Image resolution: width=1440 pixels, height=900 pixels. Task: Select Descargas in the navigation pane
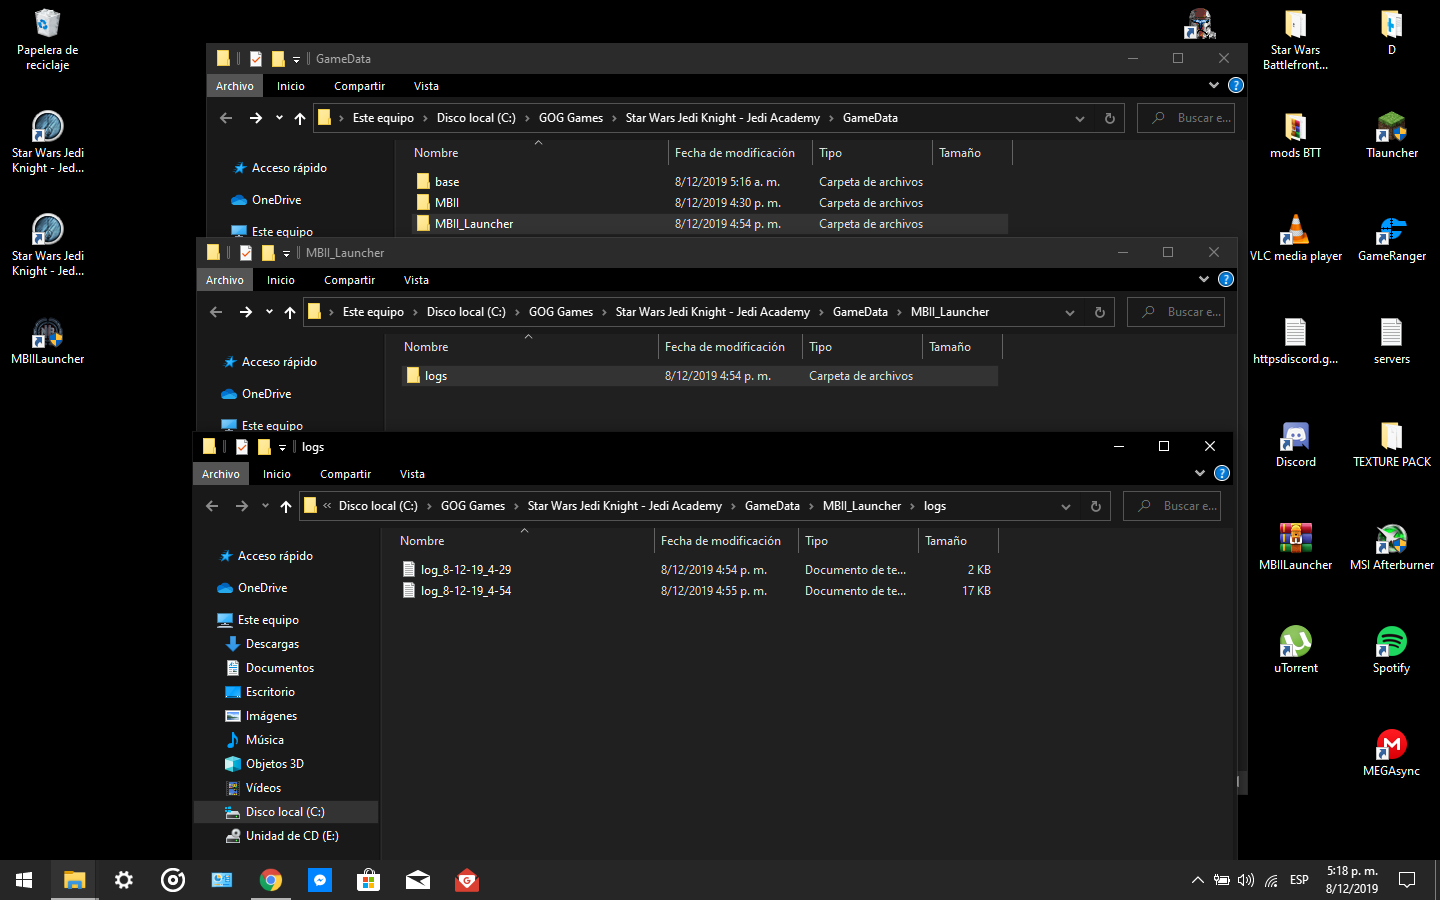coord(272,644)
